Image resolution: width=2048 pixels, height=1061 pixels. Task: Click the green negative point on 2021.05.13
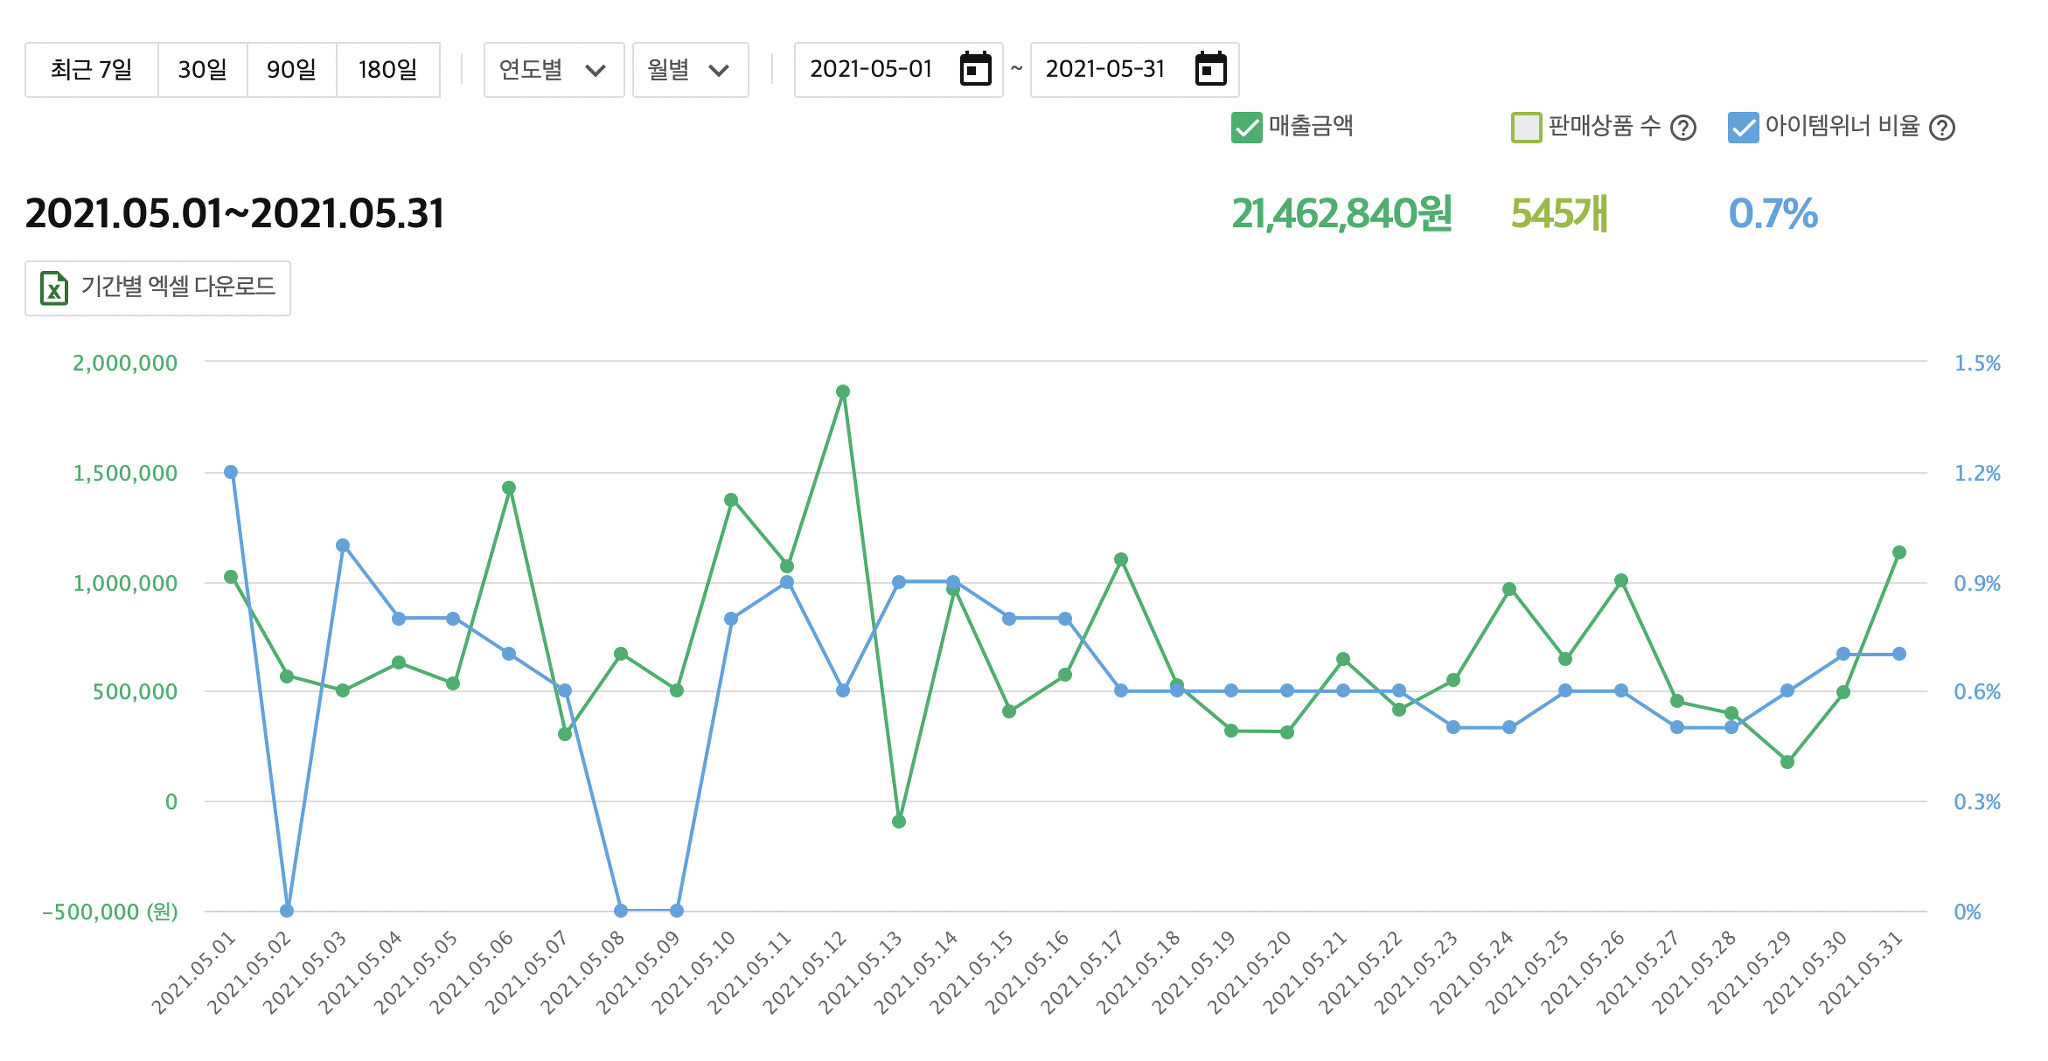tap(899, 821)
